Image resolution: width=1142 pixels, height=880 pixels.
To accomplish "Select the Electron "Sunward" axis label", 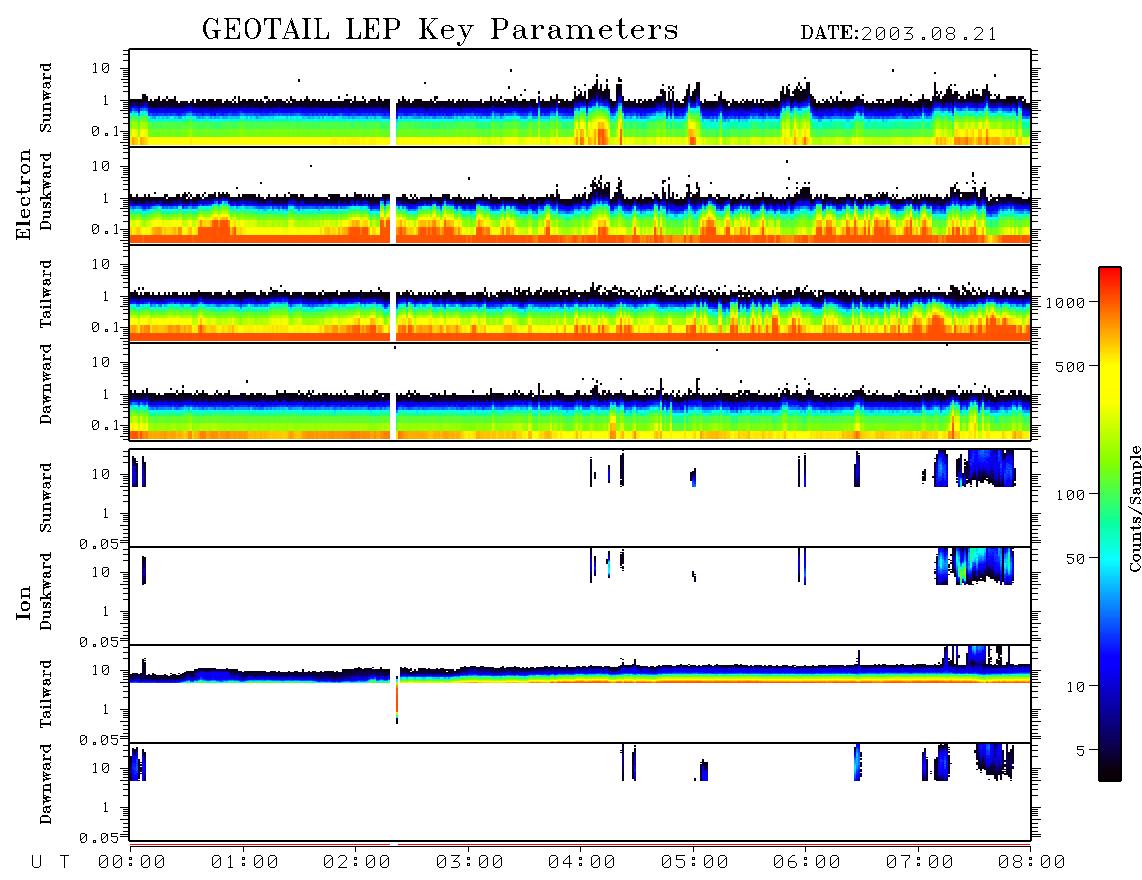I will [46, 98].
